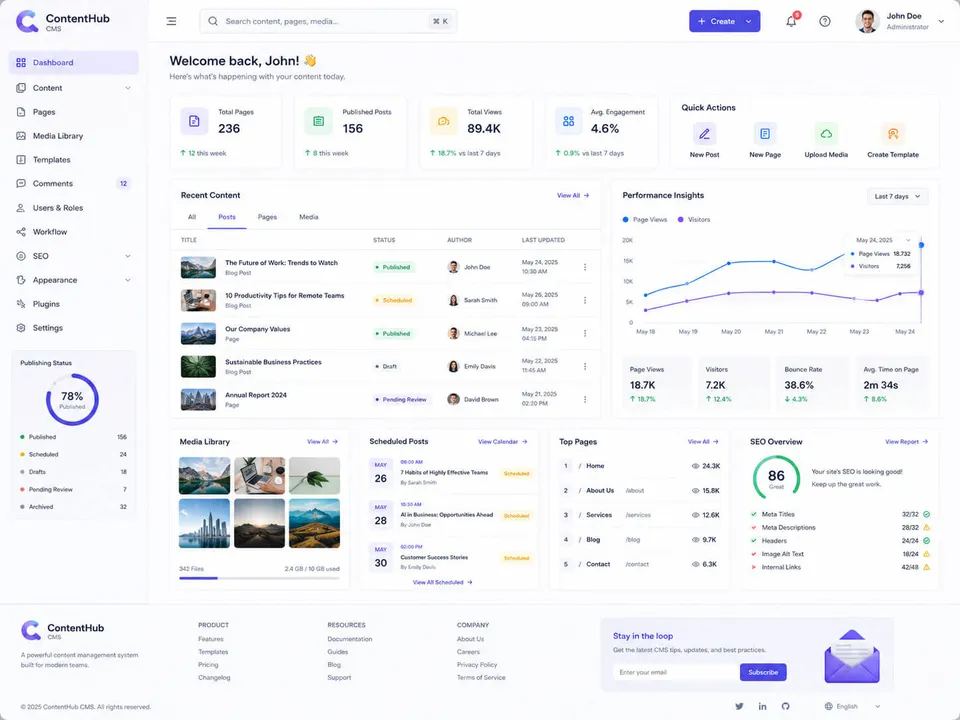The height and width of the screenshot is (720, 960).
Task: Open the View Calendar link
Action: [x=503, y=441]
